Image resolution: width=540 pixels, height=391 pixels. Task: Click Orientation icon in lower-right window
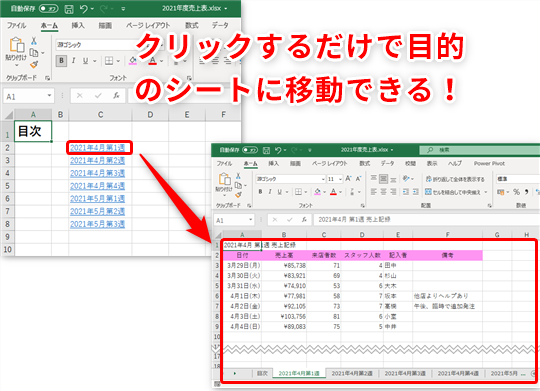(x=406, y=178)
